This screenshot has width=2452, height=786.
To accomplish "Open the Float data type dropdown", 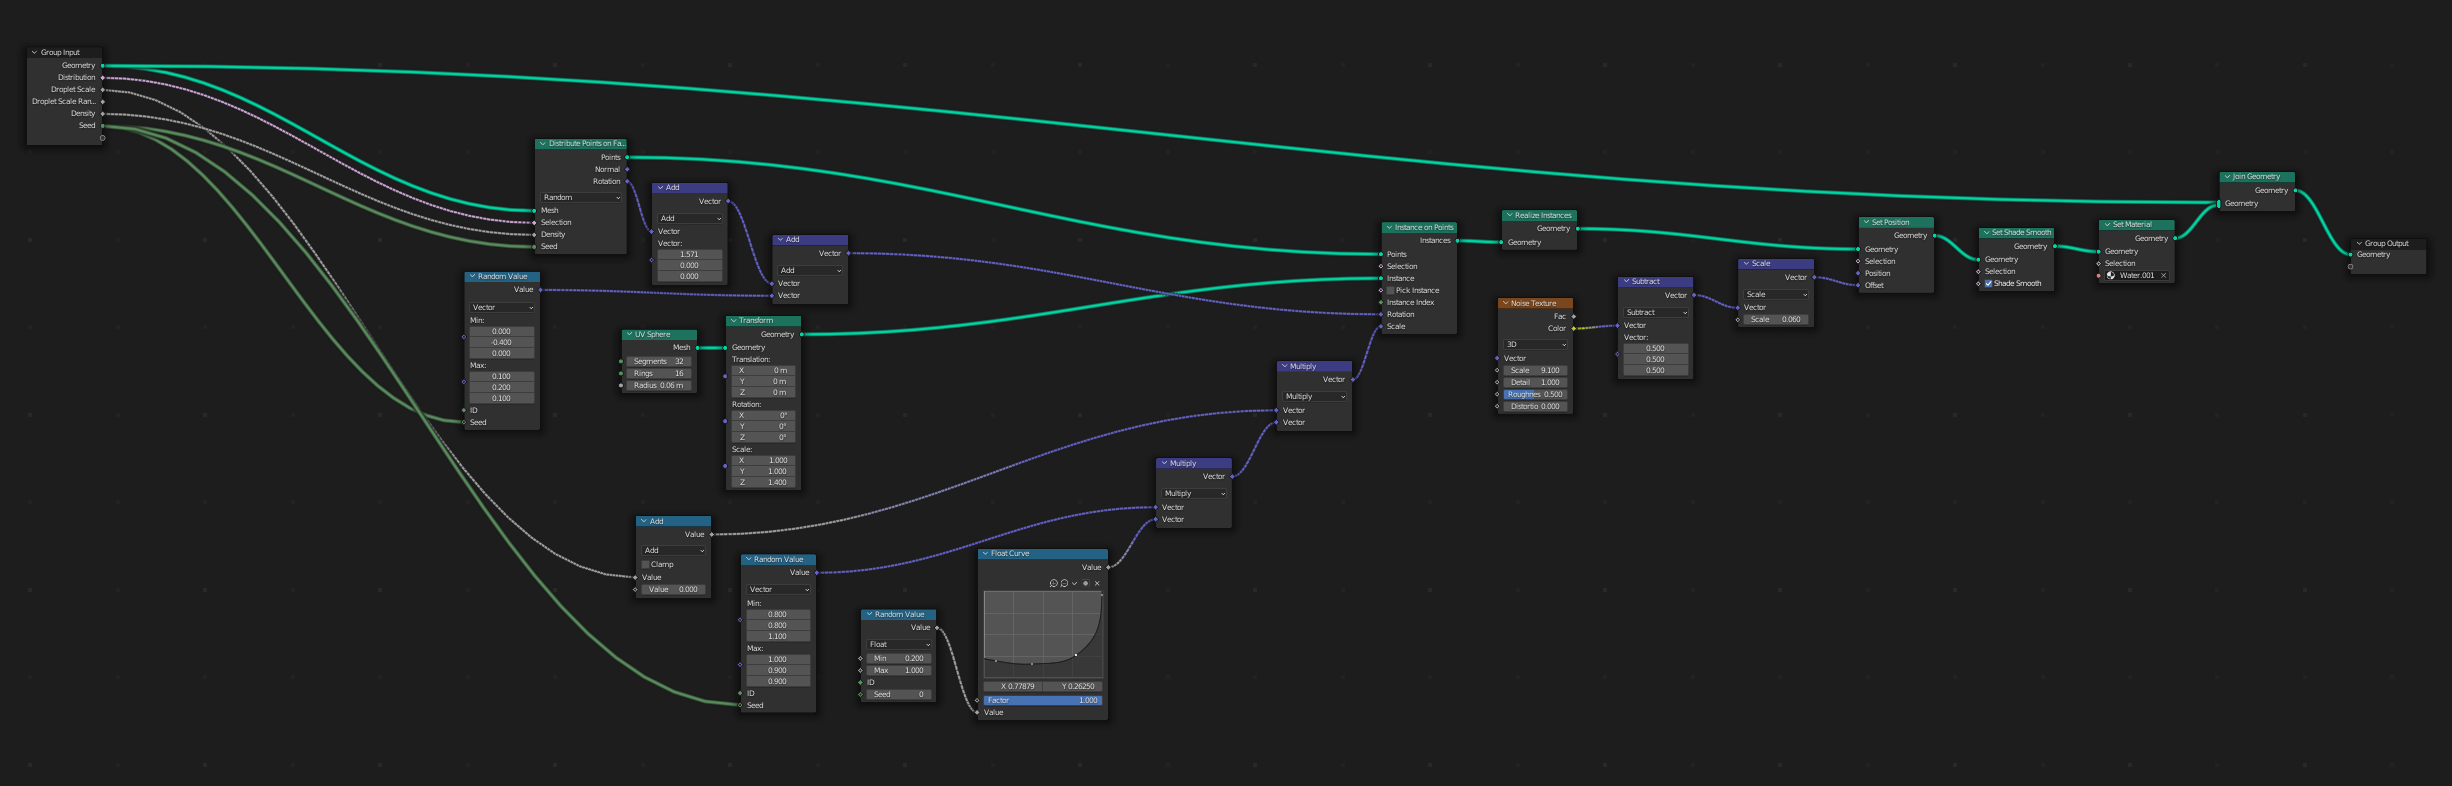I will coord(899,644).
